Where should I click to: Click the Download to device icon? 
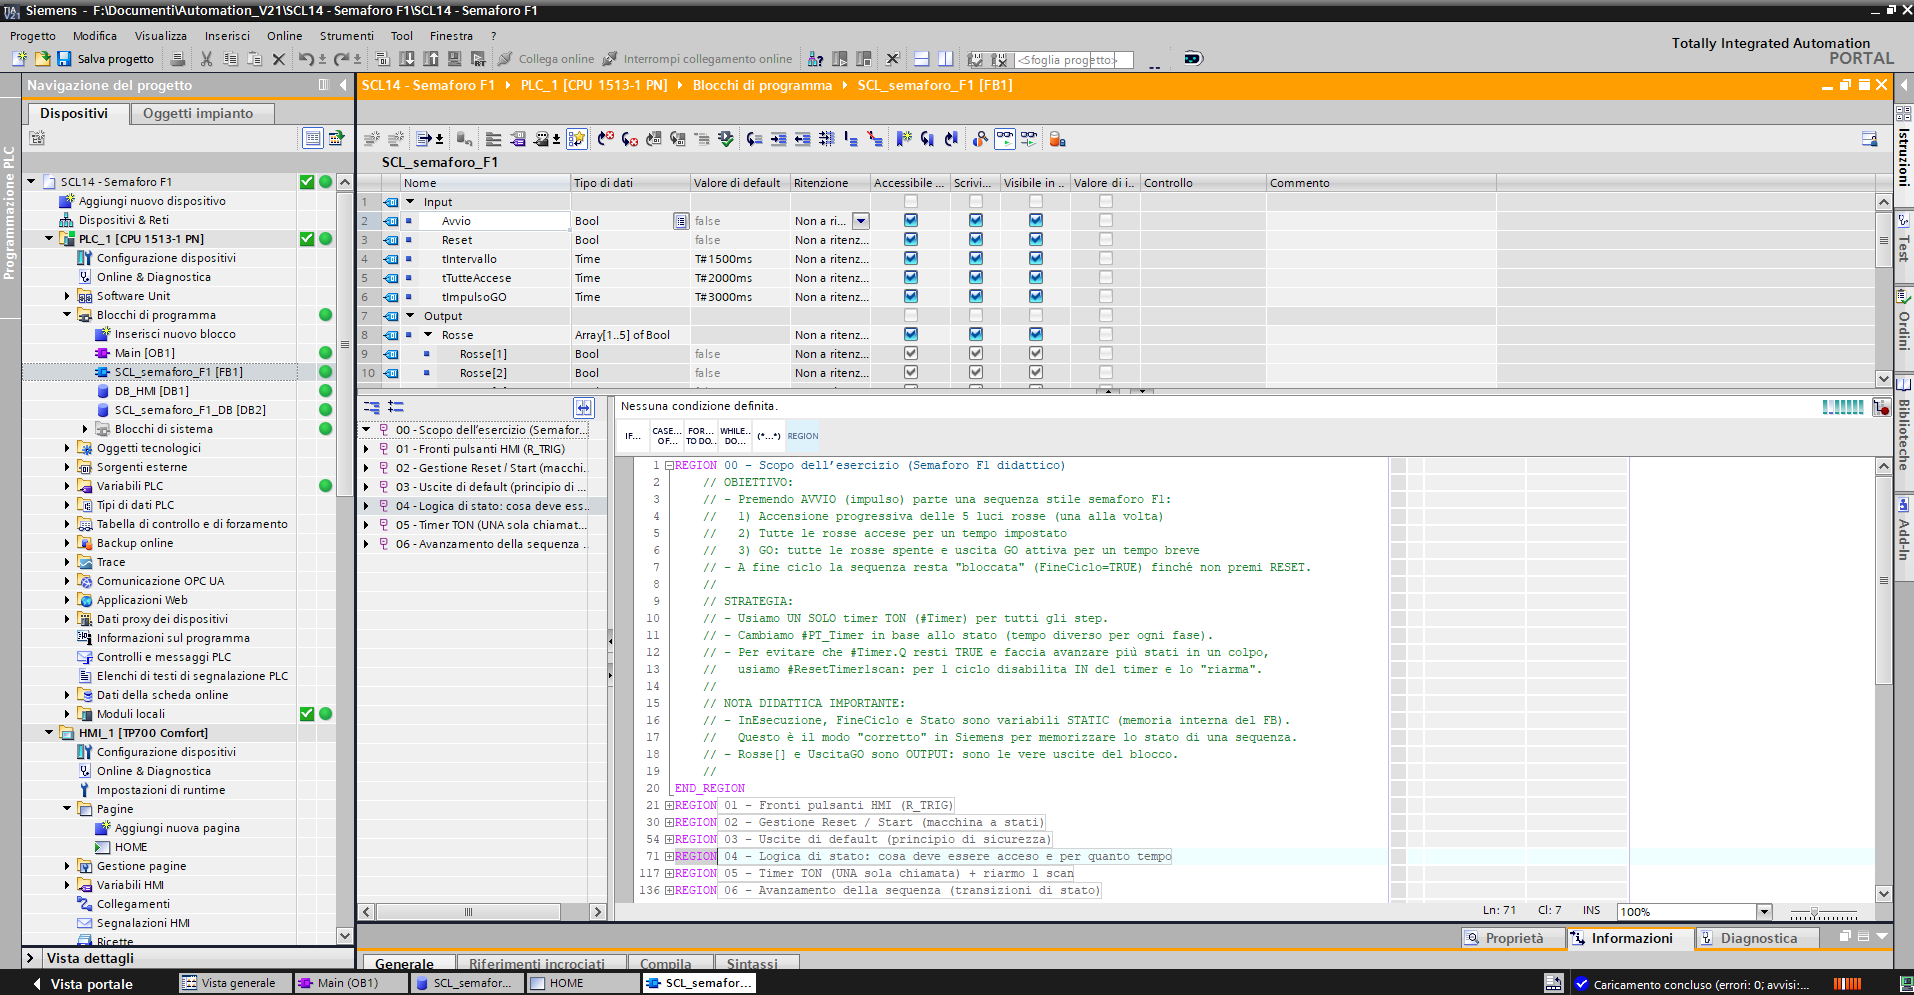pyautogui.click(x=407, y=59)
